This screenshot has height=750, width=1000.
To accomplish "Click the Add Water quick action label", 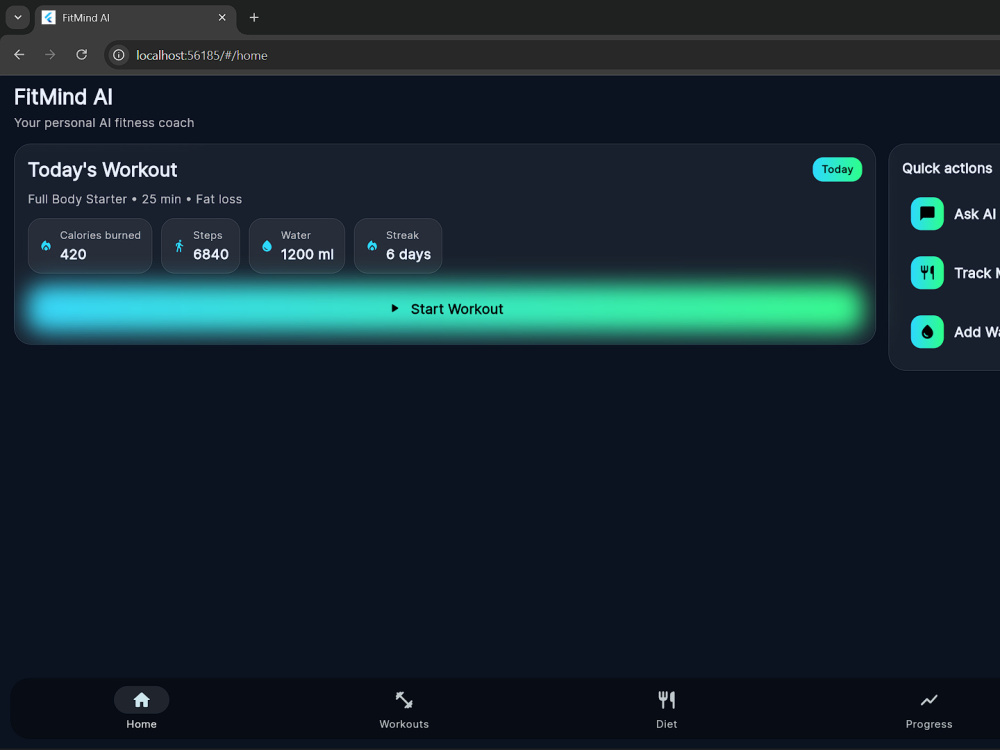I will [x=976, y=332].
